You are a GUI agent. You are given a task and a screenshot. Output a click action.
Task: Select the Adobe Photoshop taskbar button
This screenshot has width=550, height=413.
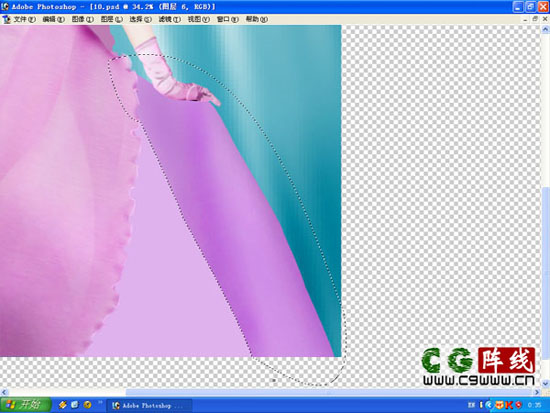tap(149, 405)
